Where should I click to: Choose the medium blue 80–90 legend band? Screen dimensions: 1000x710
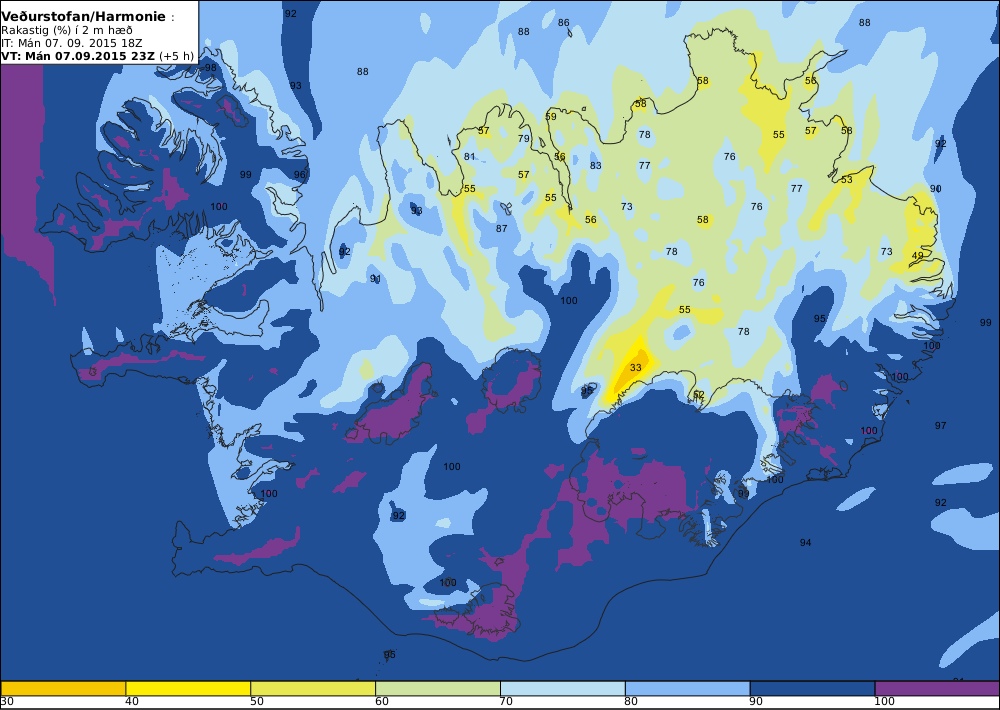(688, 688)
